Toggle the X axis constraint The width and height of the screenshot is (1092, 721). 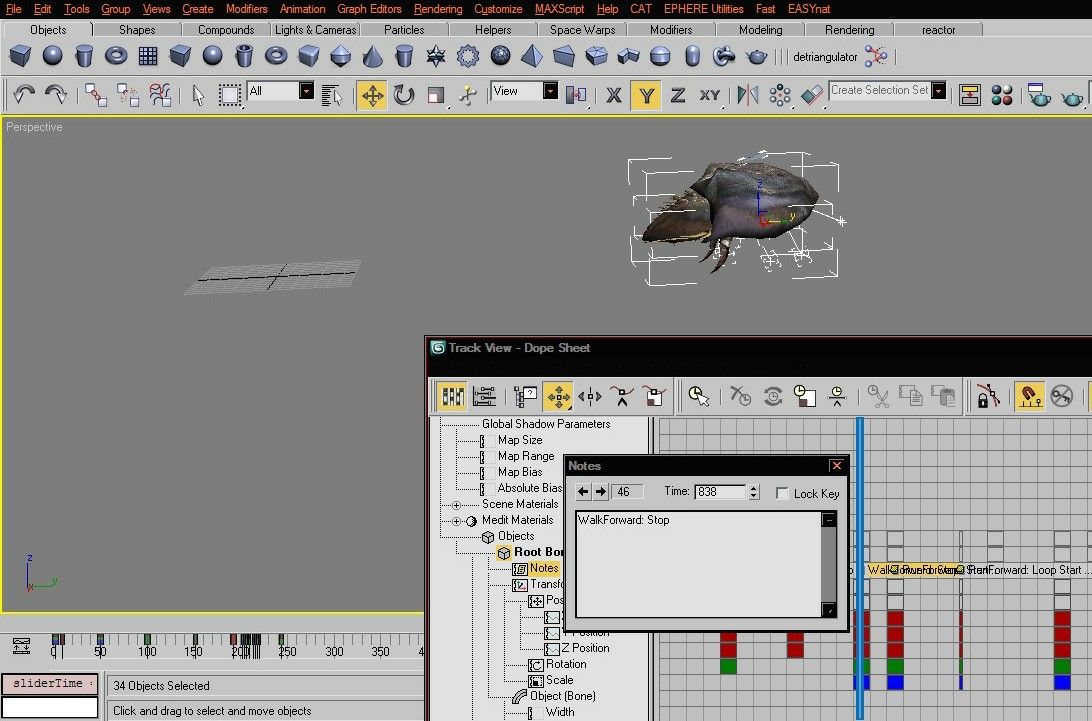tap(614, 95)
